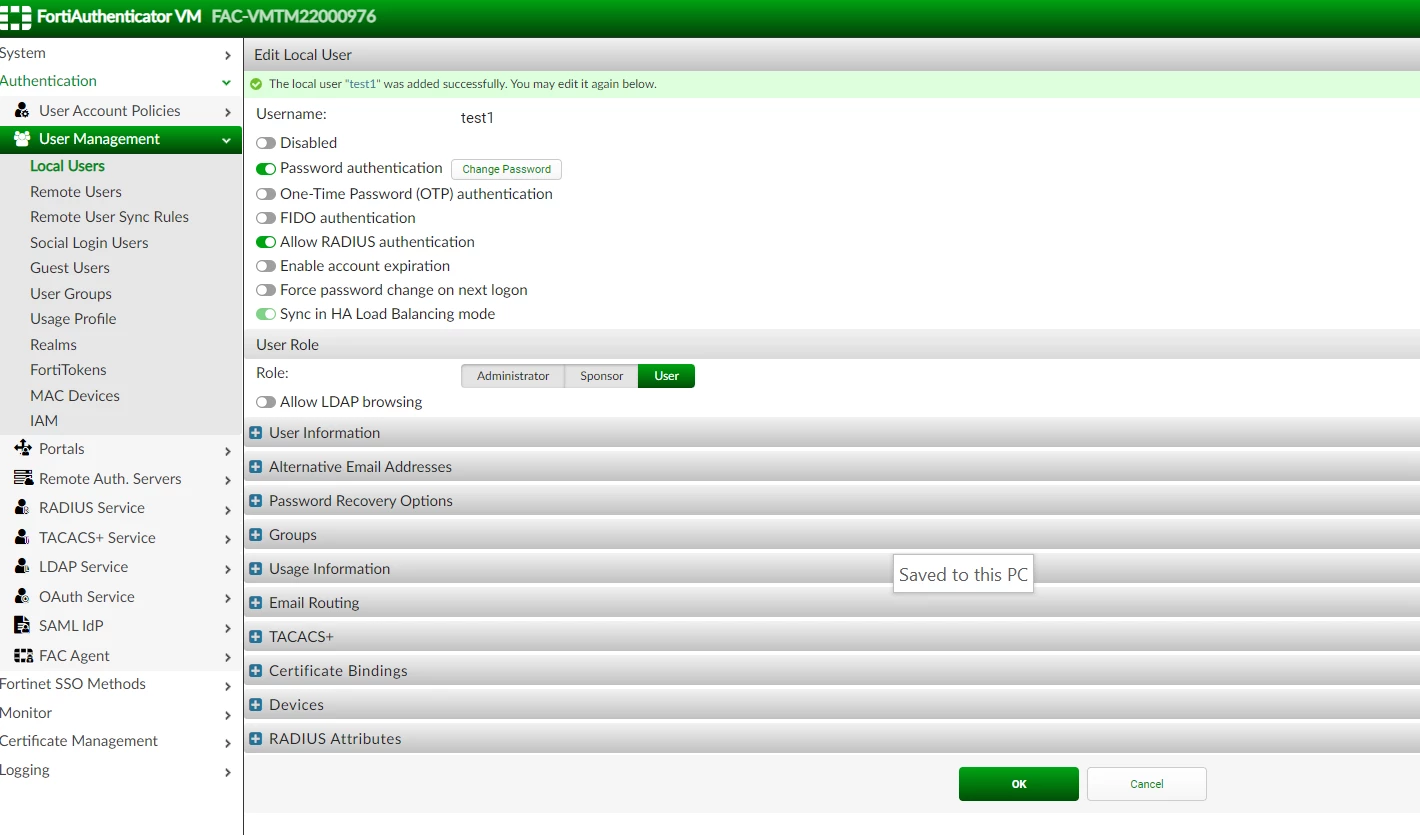Enable Allow LDAP browsing toggle

(266, 402)
